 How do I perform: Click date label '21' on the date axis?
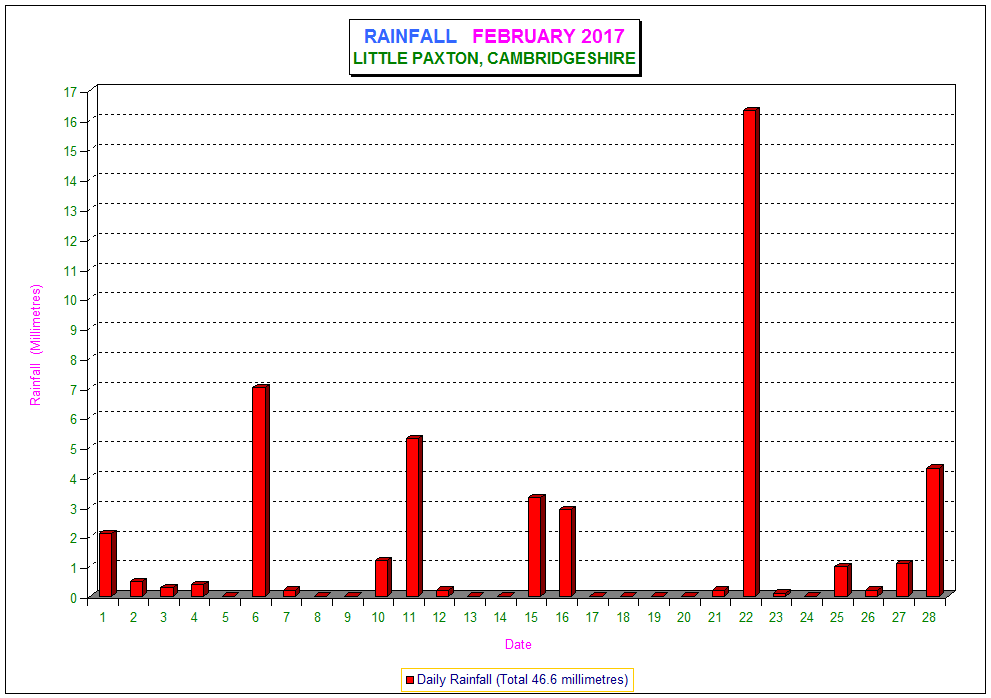pos(715,618)
